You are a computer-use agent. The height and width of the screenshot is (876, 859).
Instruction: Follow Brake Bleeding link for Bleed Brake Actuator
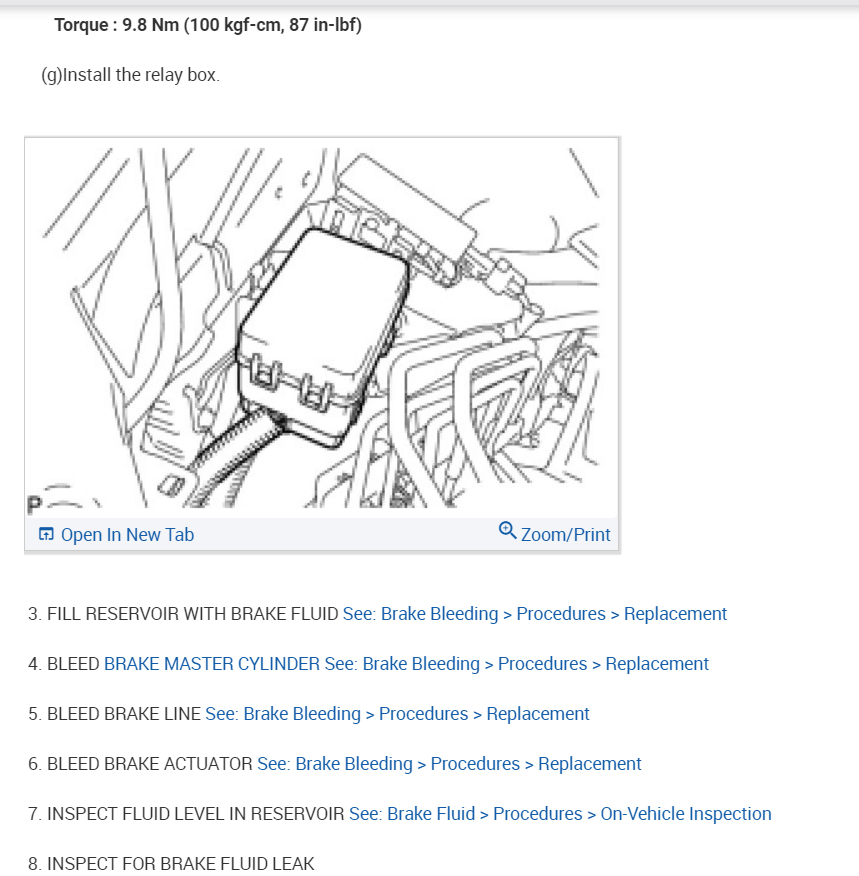(335, 764)
